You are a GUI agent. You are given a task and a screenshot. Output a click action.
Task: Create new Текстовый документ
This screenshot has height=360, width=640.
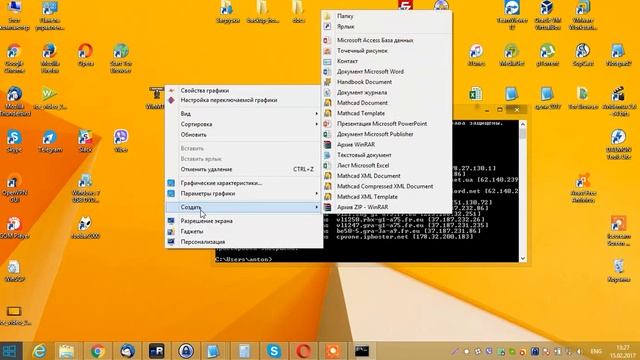pos(387,155)
